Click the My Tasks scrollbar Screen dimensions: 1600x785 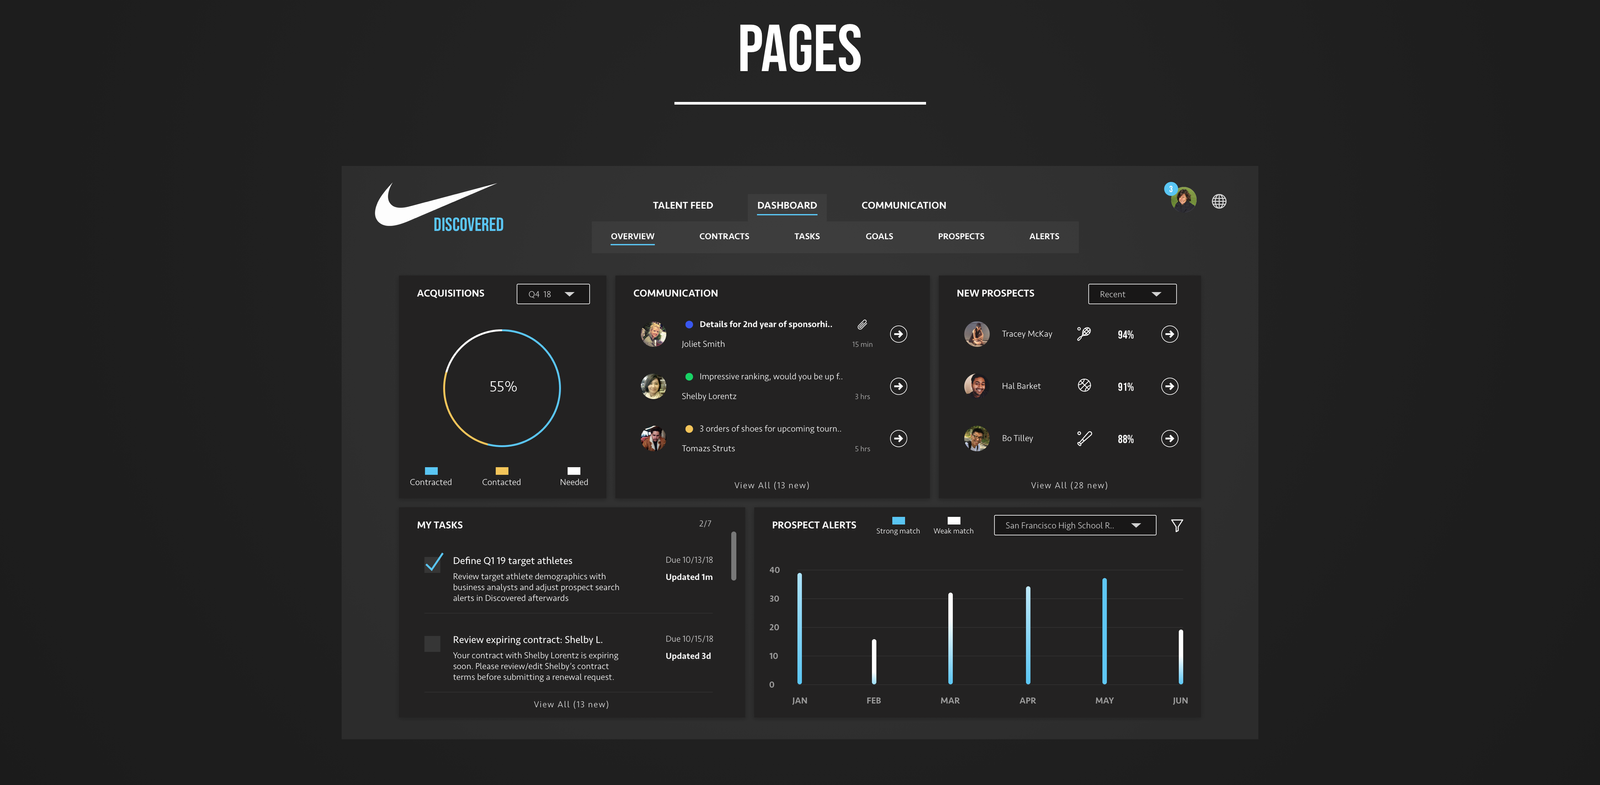coord(734,556)
